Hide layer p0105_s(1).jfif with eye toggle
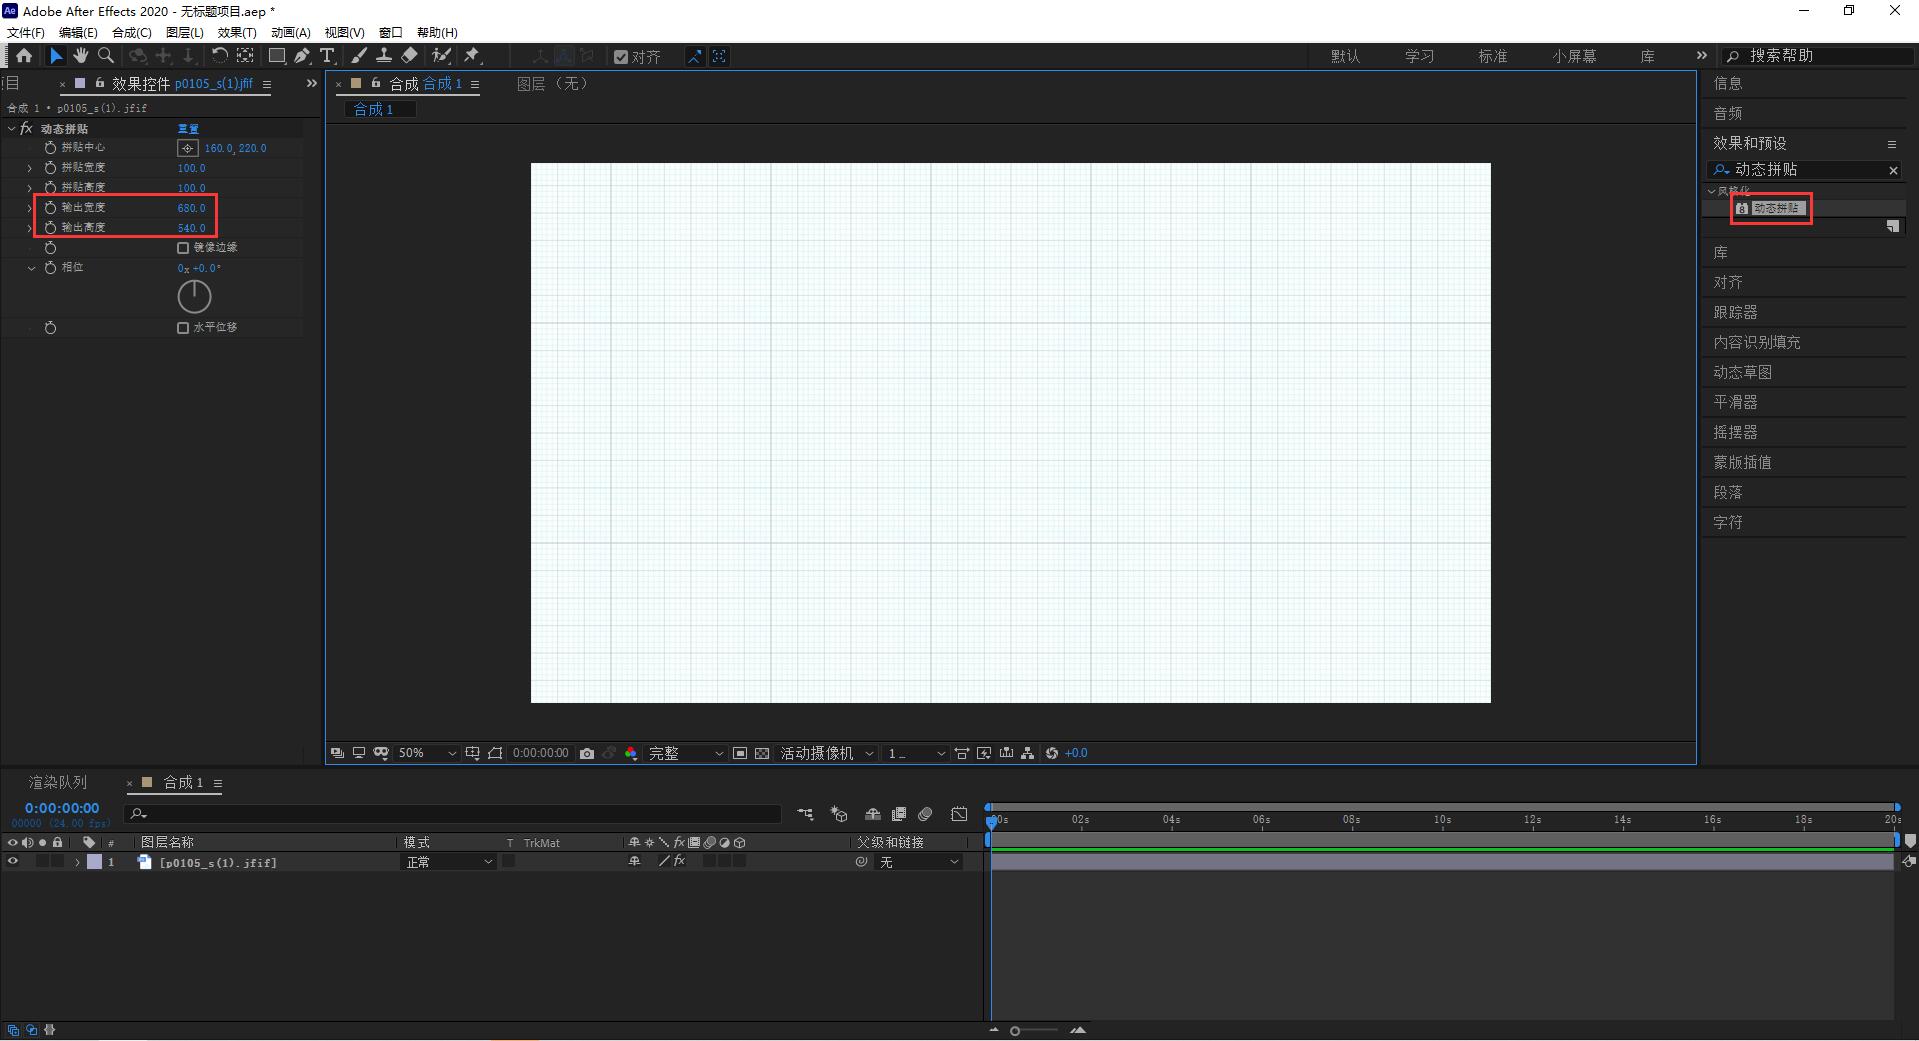 pyautogui.click(x=13, y=862)
